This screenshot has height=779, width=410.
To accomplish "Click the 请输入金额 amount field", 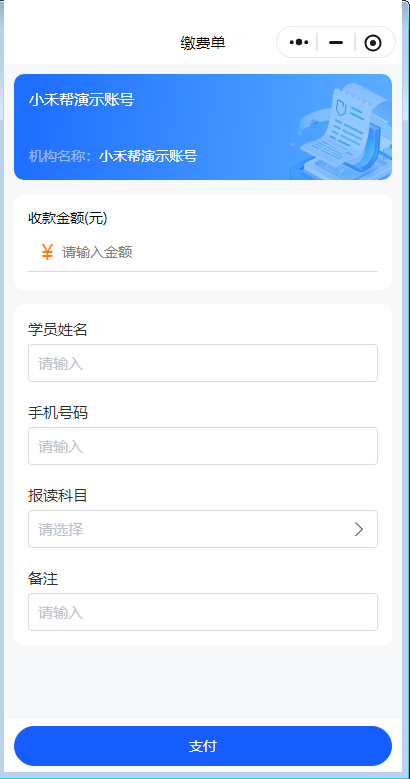I will click(219, 252).
